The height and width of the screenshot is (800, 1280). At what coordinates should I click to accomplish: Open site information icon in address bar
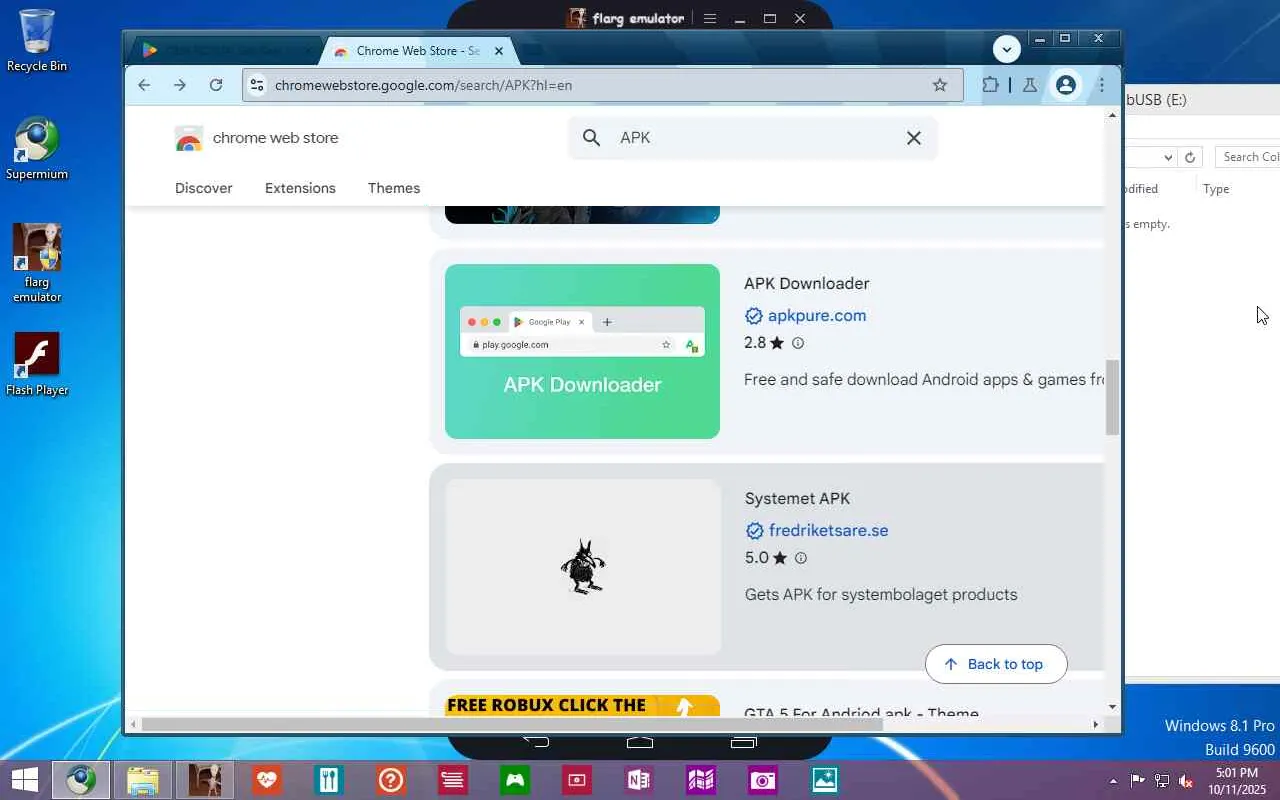[257, 85]
